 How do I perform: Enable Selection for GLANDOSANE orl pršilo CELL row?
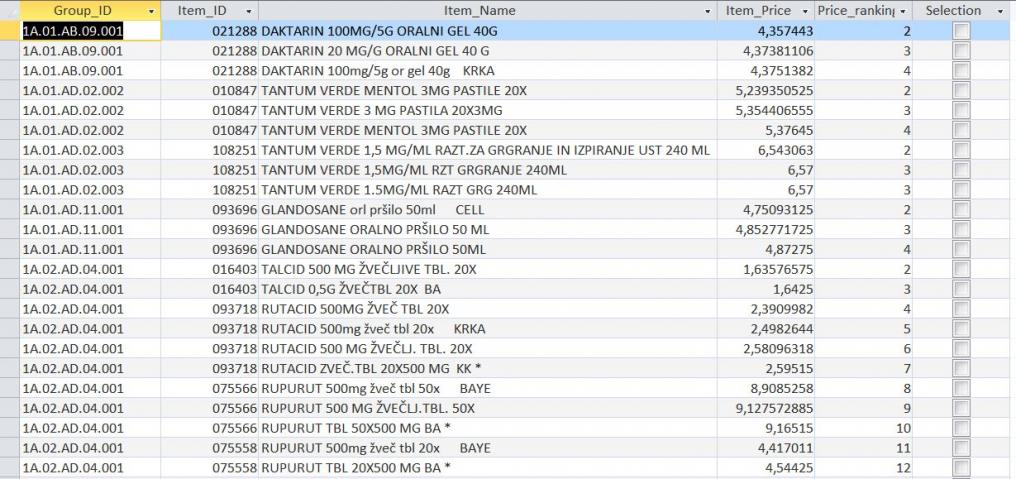tap(961, 209)
